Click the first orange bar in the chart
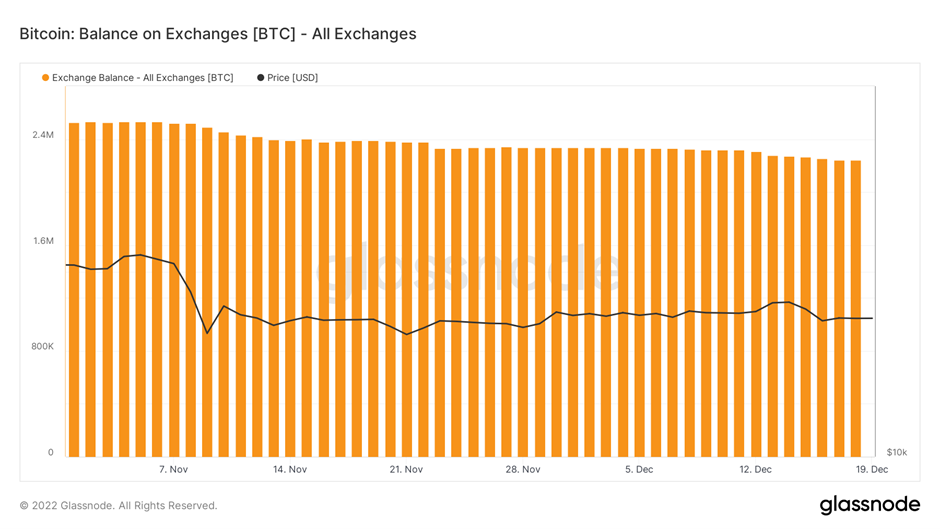The height and width of the screenshot is (529, 940). [x=74, y=290]
